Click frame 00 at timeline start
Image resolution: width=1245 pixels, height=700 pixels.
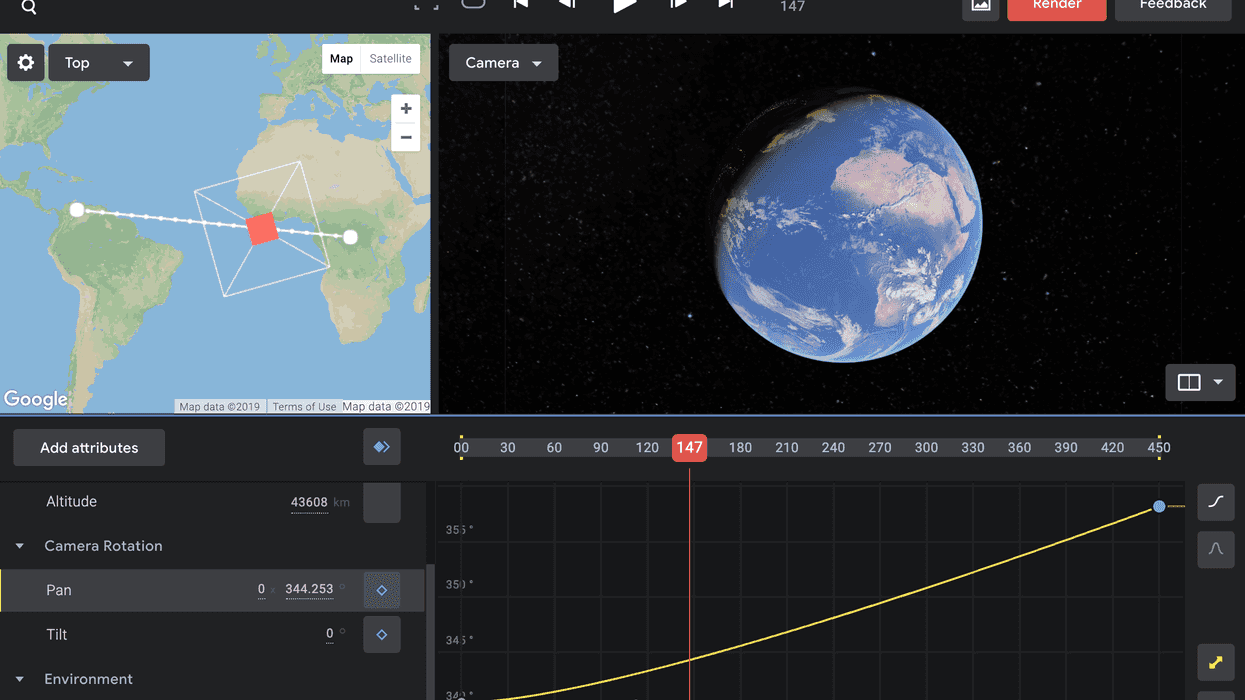click(x=461, y=448)
